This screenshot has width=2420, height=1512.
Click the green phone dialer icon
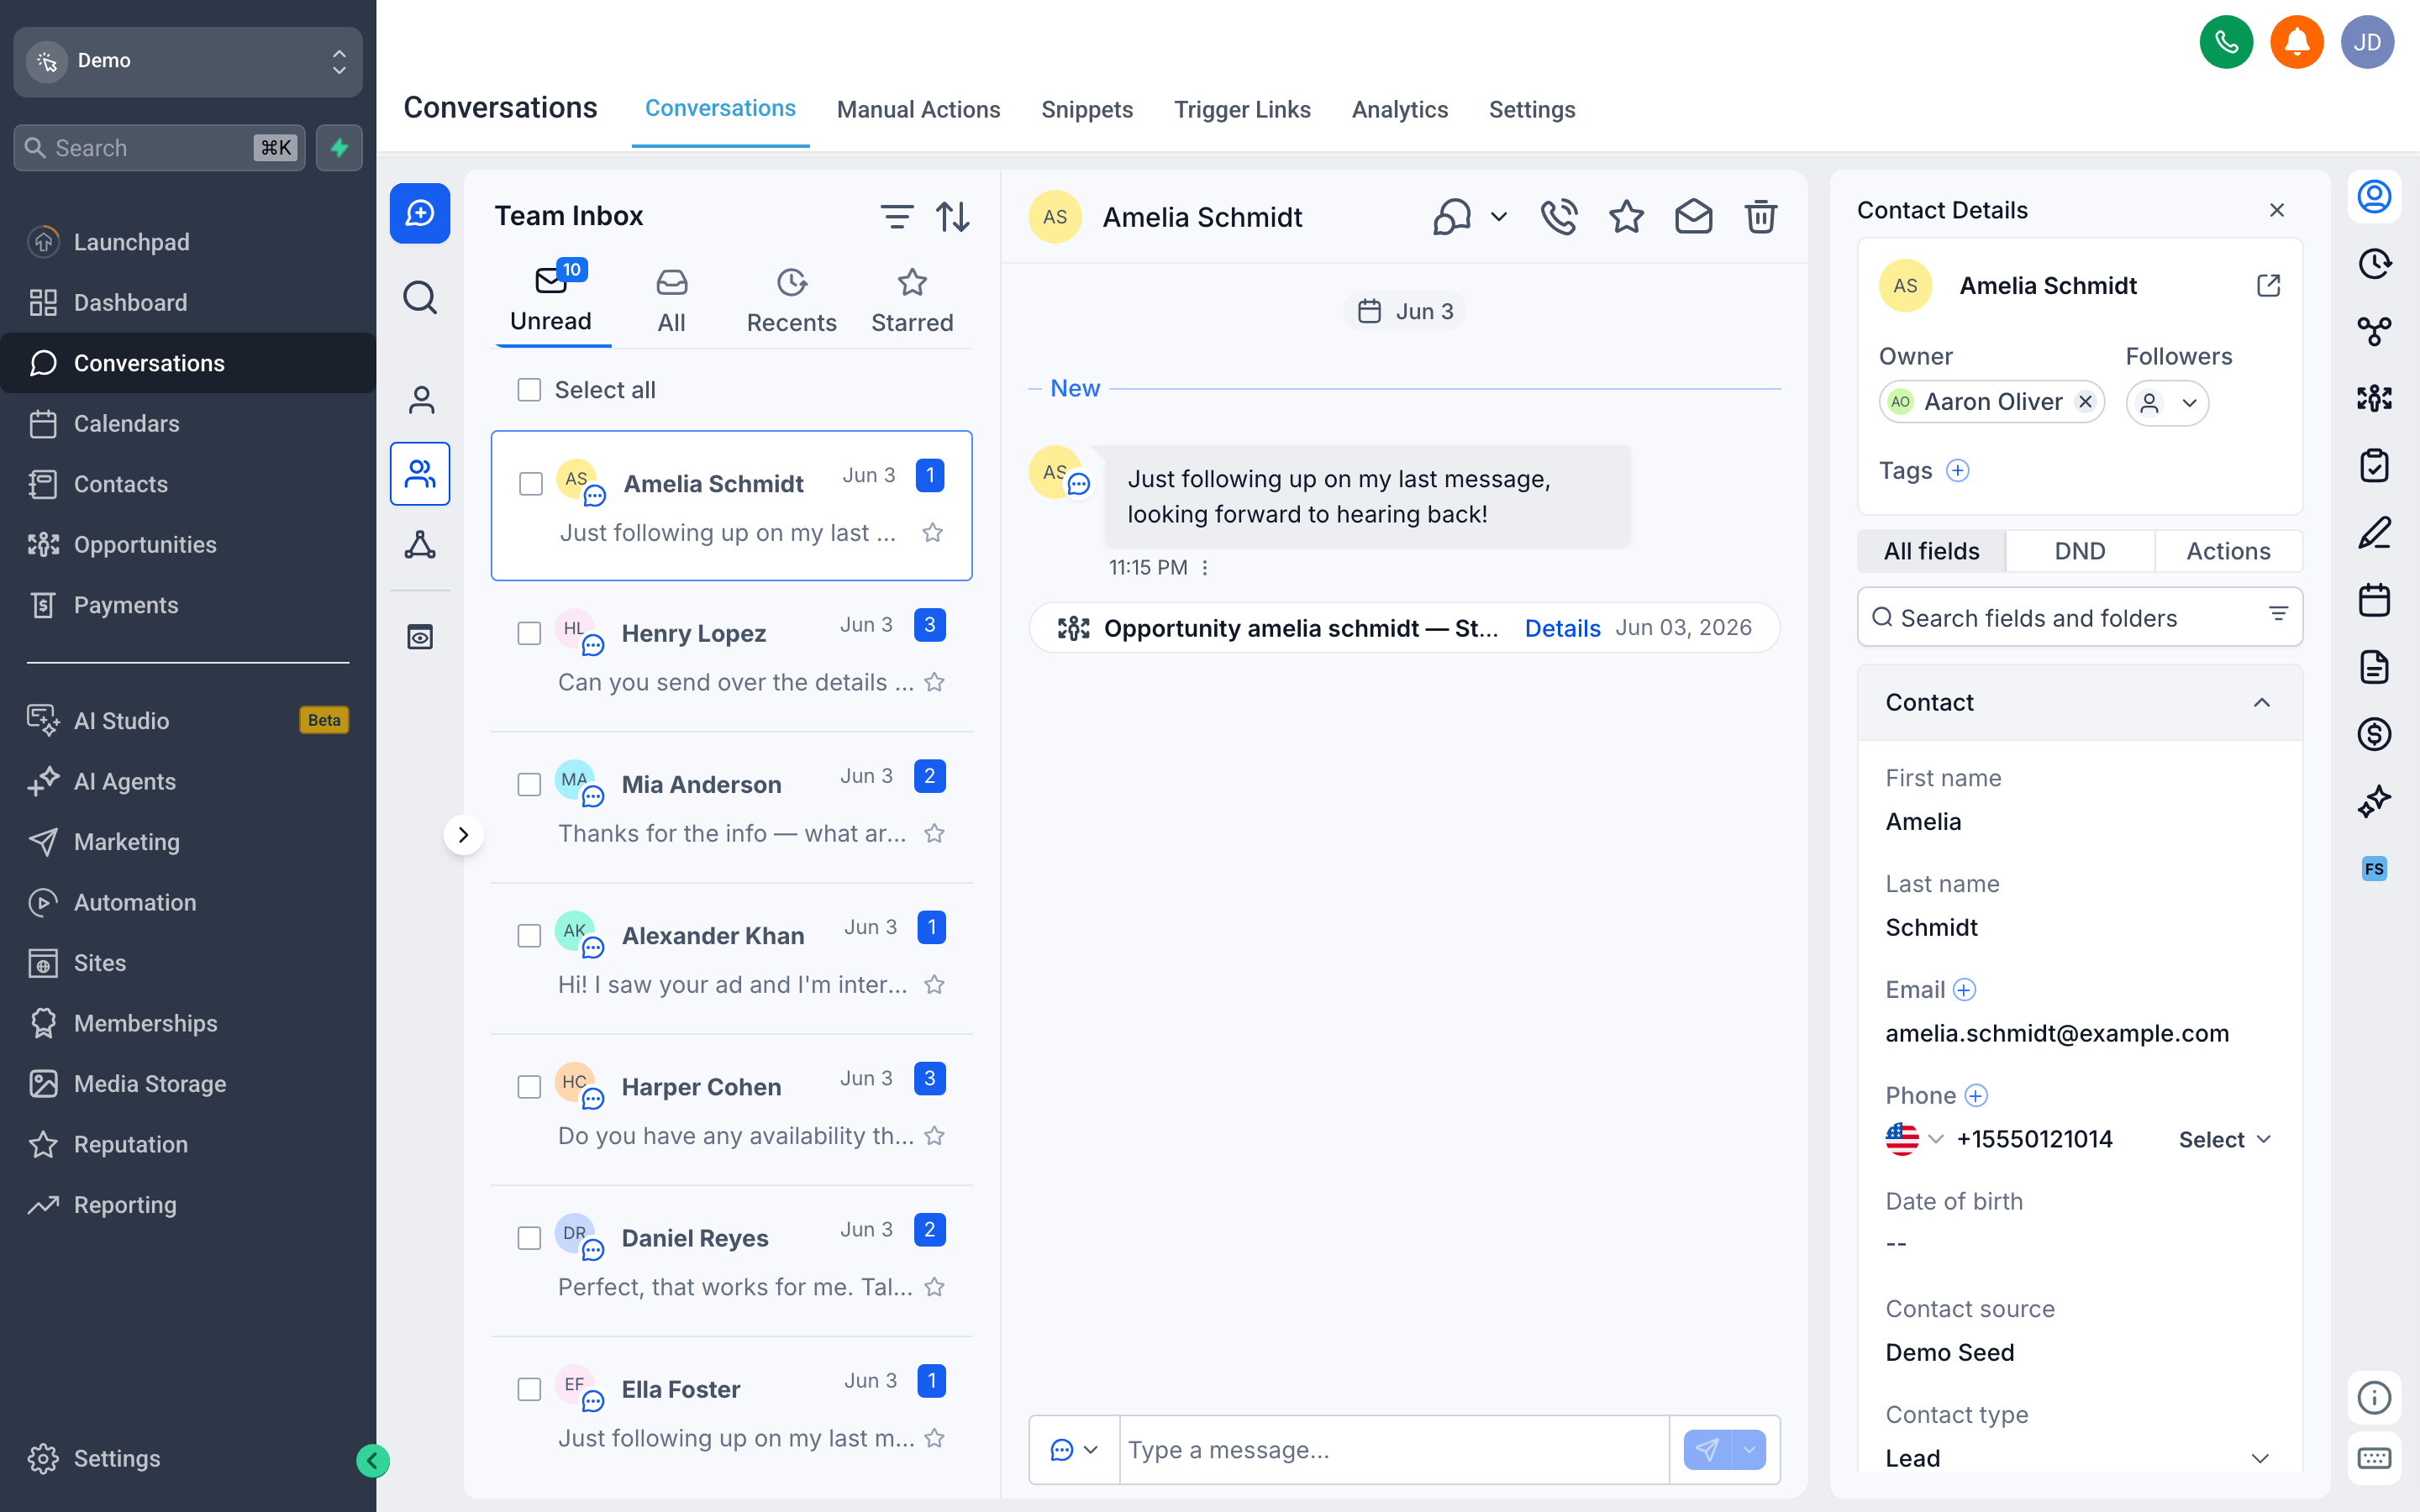tap(2226, 42)
